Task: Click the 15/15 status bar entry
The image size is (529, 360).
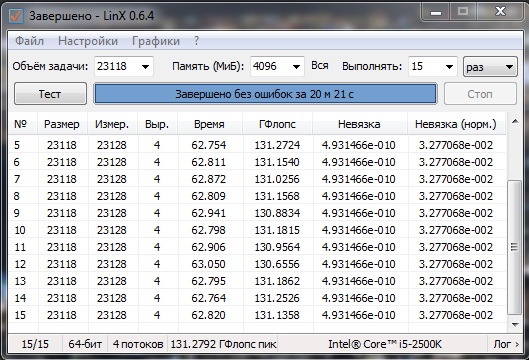Action: (35, 344)
